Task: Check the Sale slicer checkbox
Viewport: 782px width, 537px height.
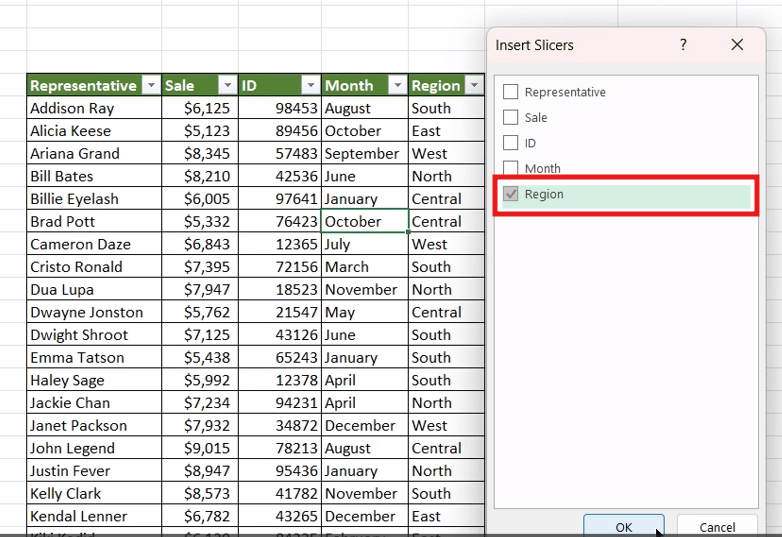Action: tap(510, 117)
